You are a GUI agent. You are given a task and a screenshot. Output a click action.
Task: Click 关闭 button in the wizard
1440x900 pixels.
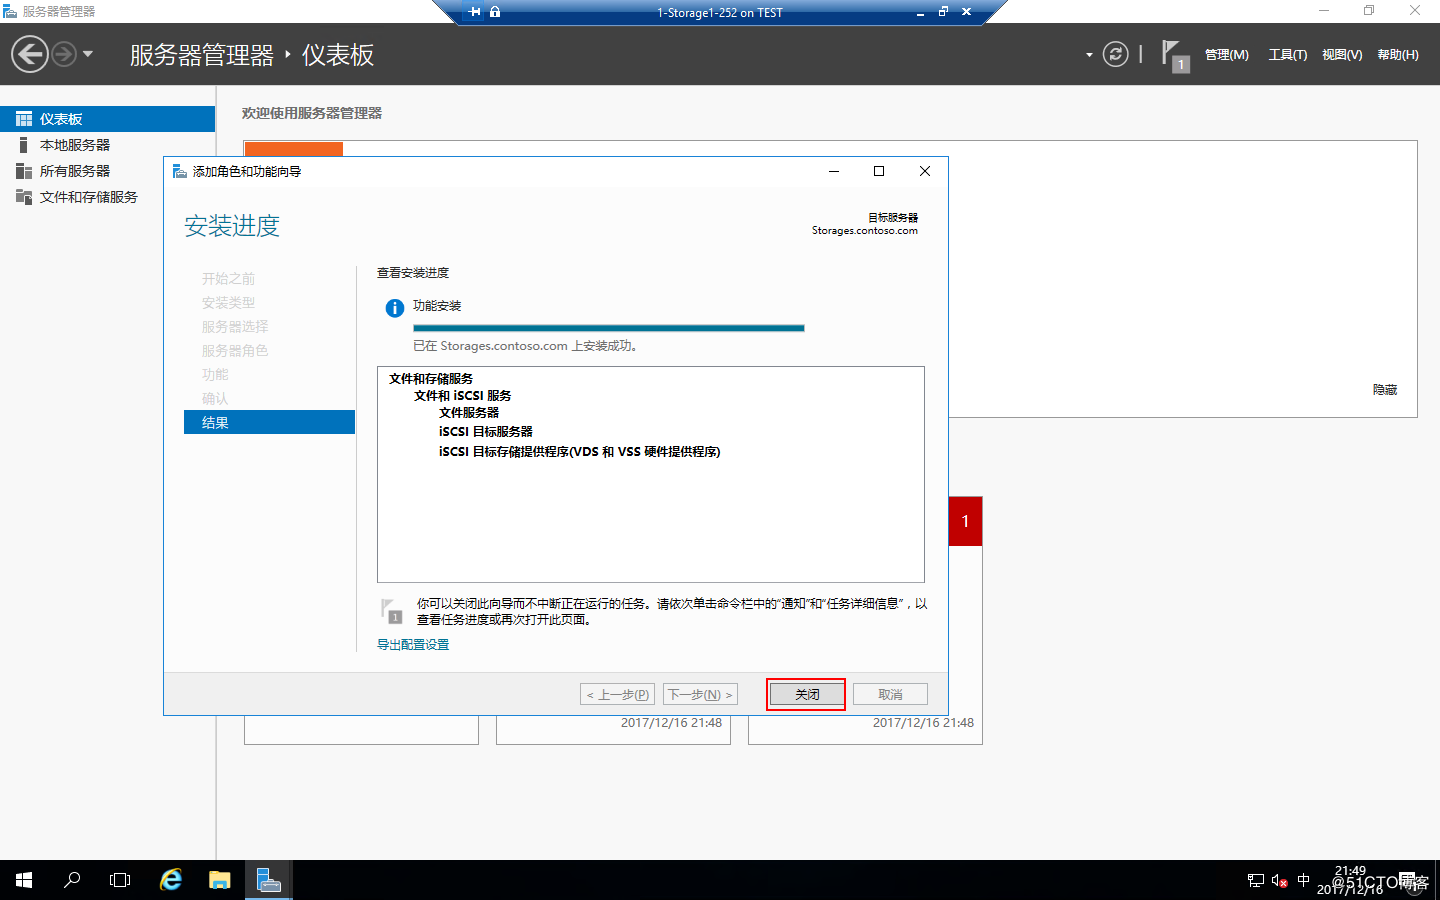click(806, 694)
